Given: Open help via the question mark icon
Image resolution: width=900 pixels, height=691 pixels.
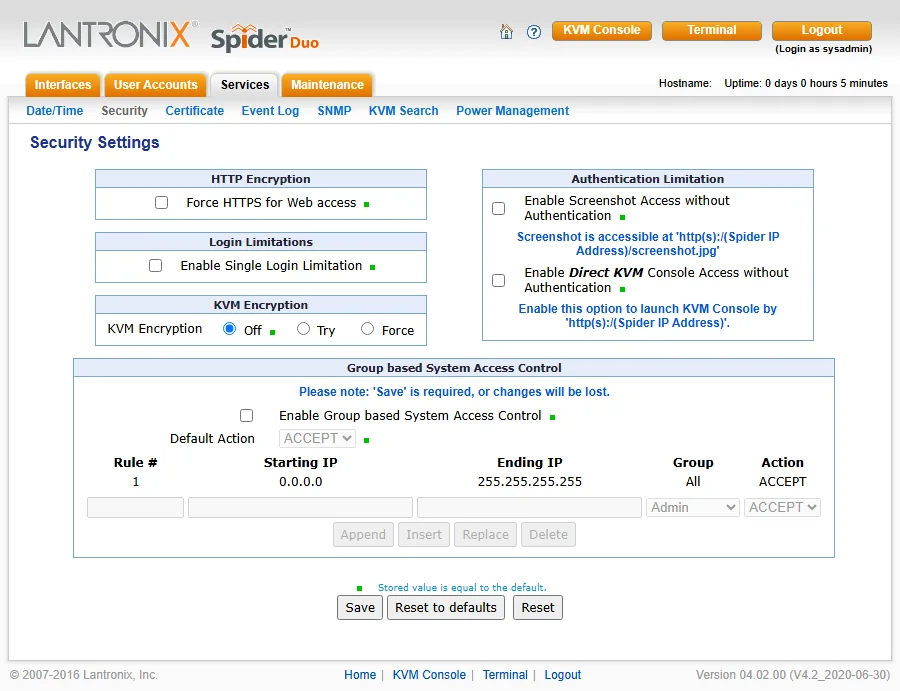Looking at the screenshot, I should (534, 32).
